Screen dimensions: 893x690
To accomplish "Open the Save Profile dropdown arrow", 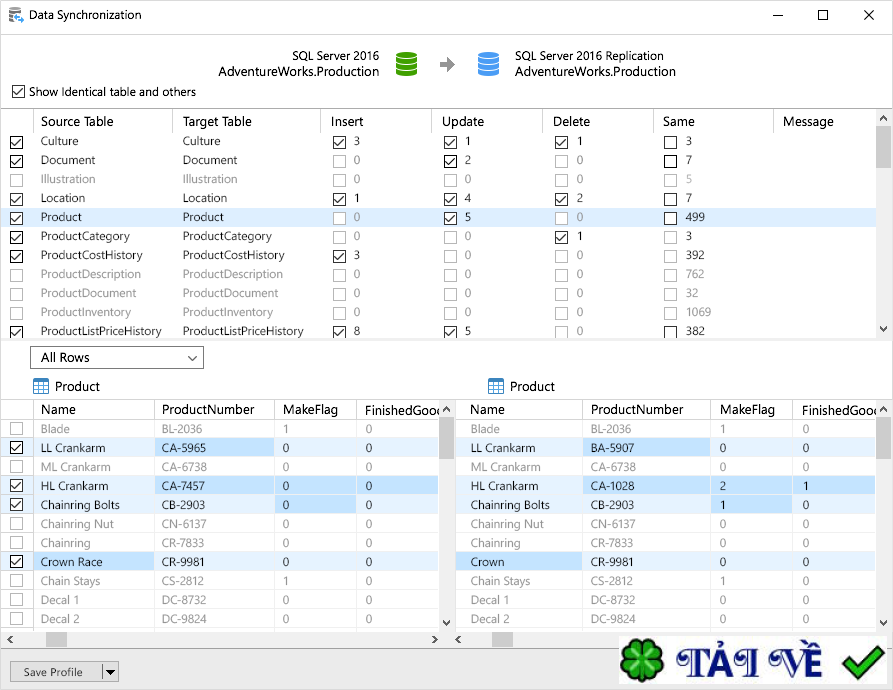I will [x=110, y=672].
